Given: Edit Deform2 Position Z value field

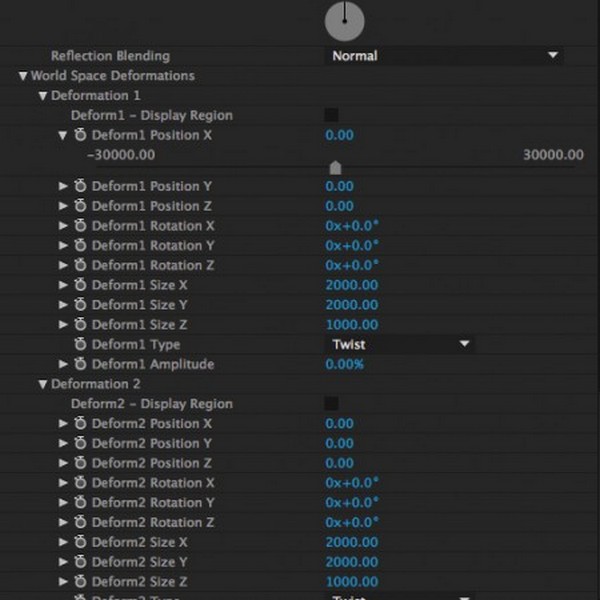Looking at the screenshot, I should 339,463.
